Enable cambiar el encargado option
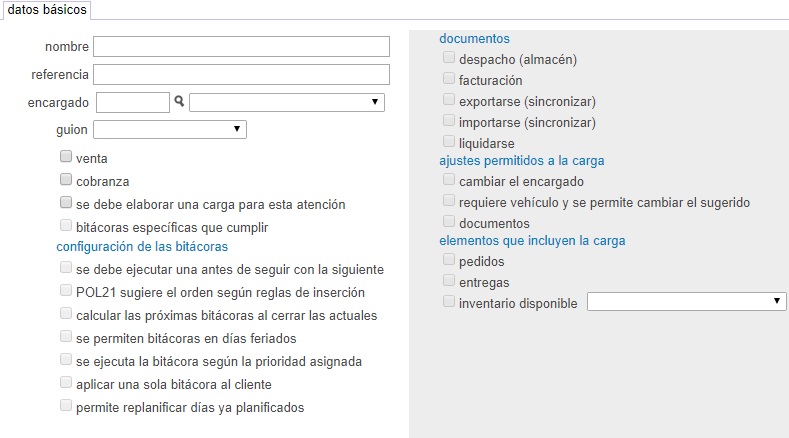 click(449, 179)
